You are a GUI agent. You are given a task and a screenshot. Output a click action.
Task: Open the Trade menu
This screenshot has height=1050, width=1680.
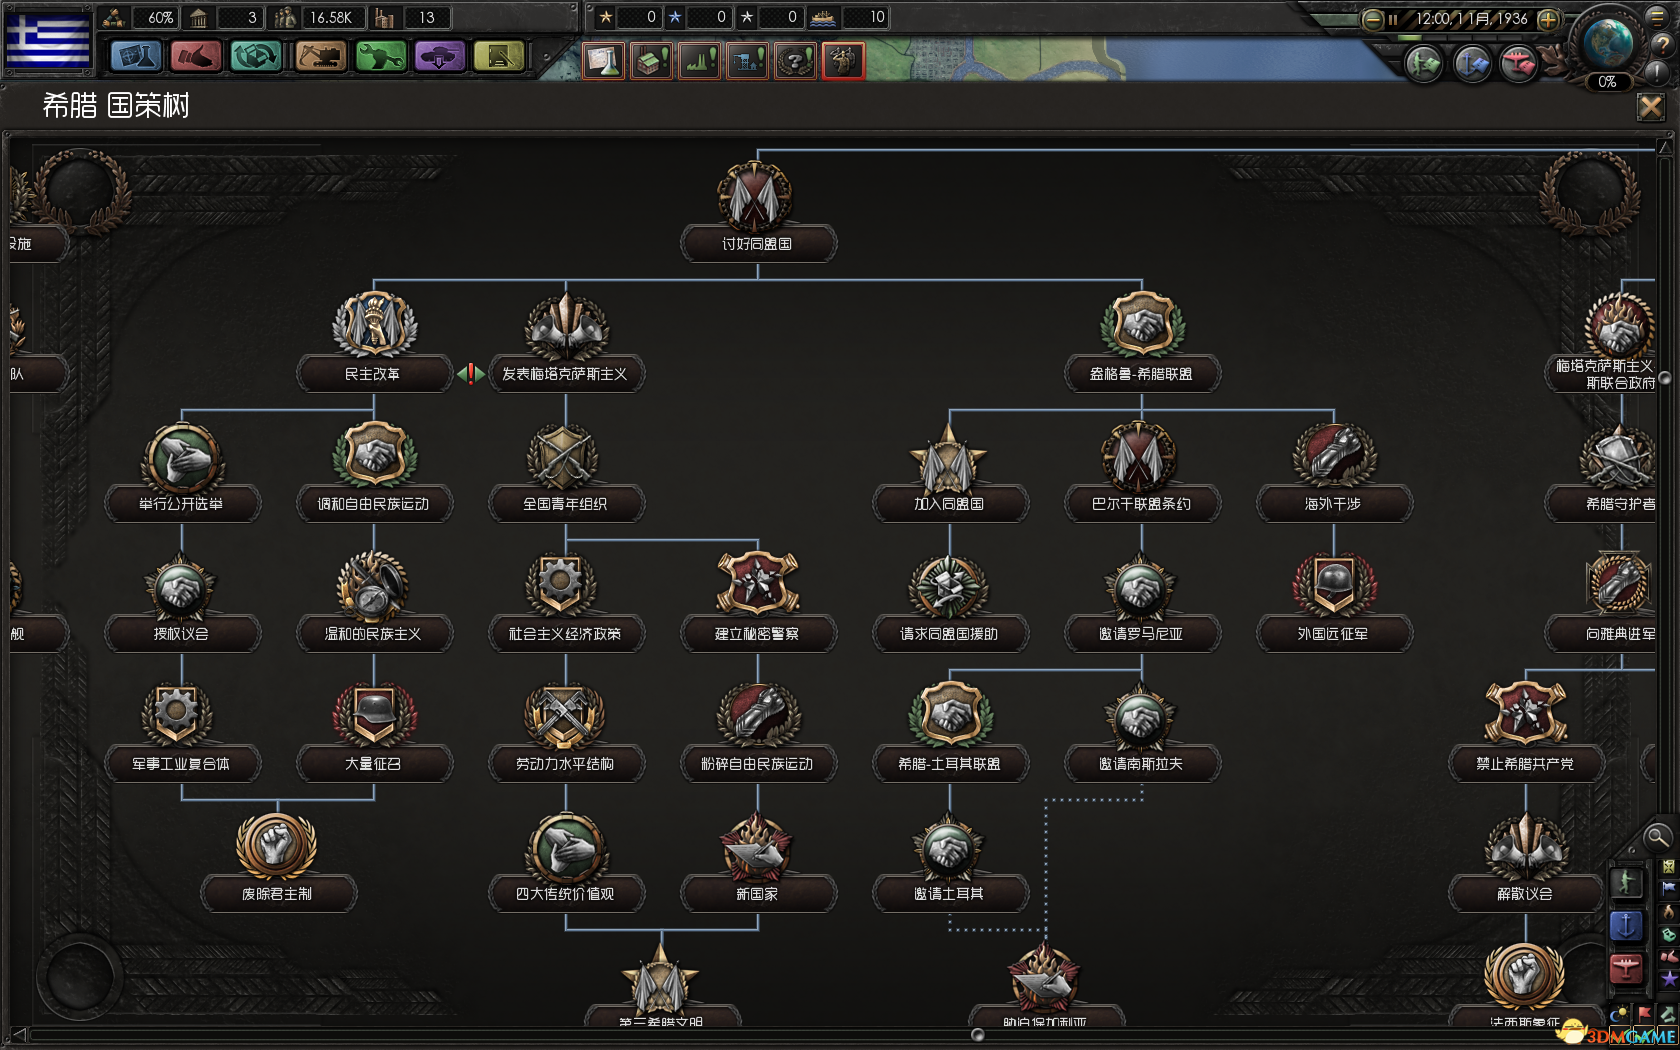click(x=256, y=56)
